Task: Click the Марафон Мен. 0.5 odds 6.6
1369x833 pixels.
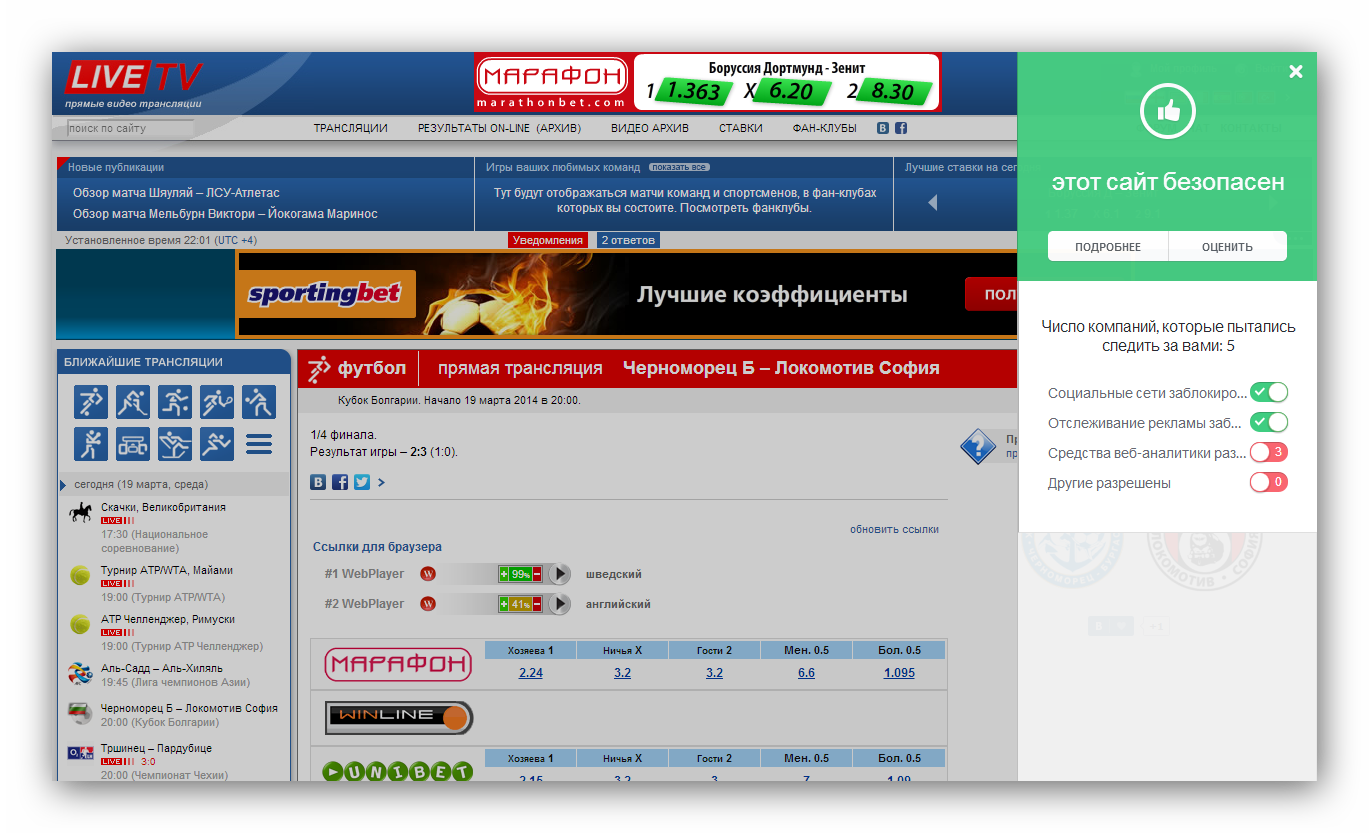Action: (x=806, y=673)
